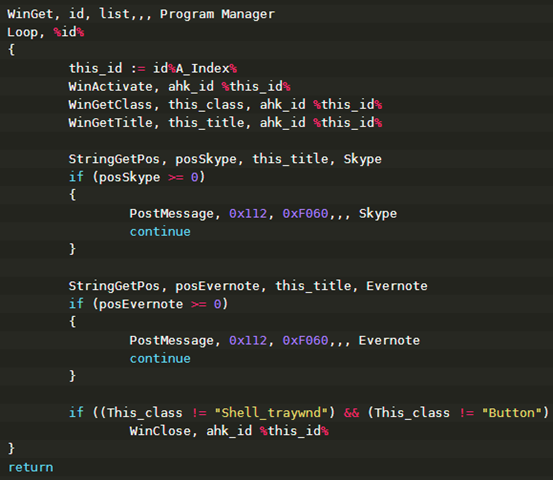Click the 0x112 value in Skype PostMessage

tap(248, 214)
